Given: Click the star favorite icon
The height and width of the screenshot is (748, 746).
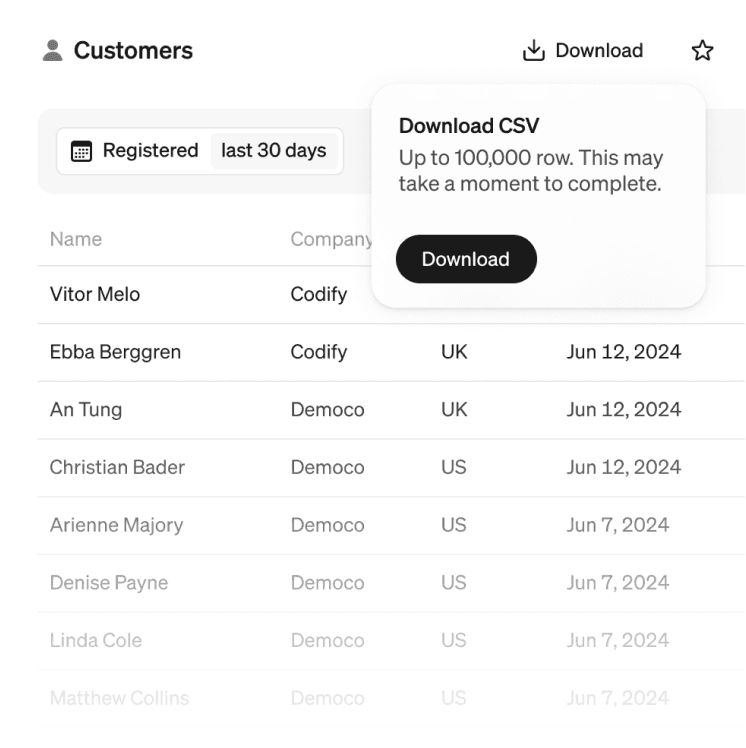Looking at the screenshot, I should click(x=703, y=51).
